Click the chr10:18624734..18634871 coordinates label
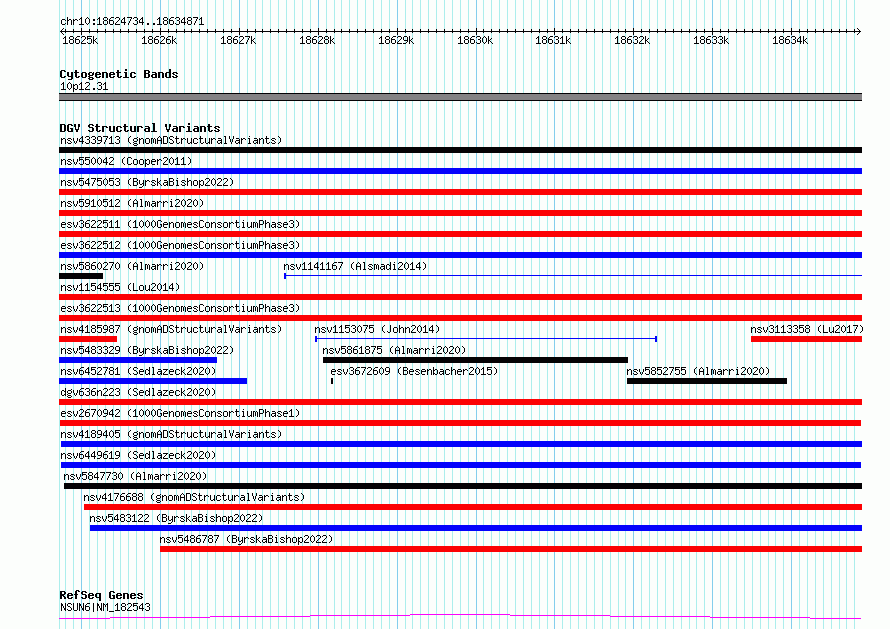Viewport: 890px width, 629px height. pos(132,21)
